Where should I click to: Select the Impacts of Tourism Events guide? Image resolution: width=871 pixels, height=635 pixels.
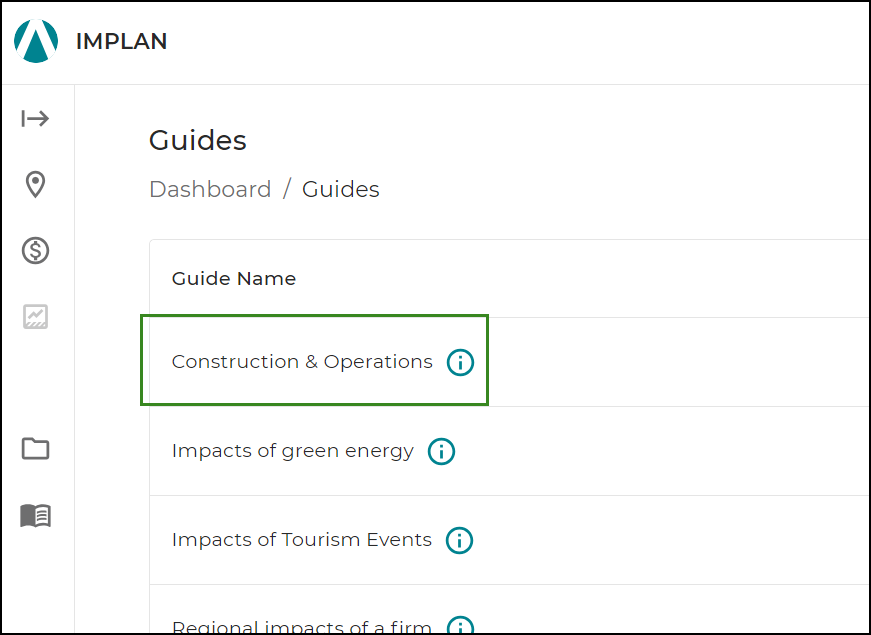(300, 540)
